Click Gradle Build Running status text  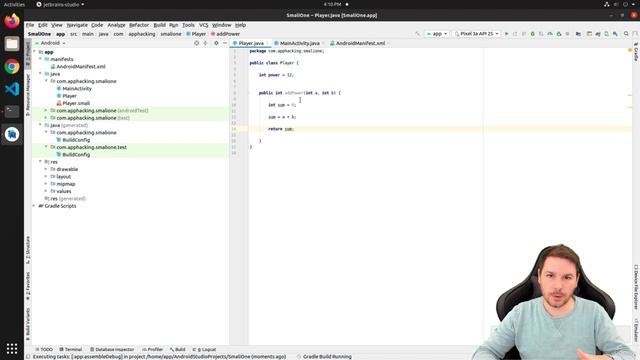pyautogui.click(x=327, y=357)
